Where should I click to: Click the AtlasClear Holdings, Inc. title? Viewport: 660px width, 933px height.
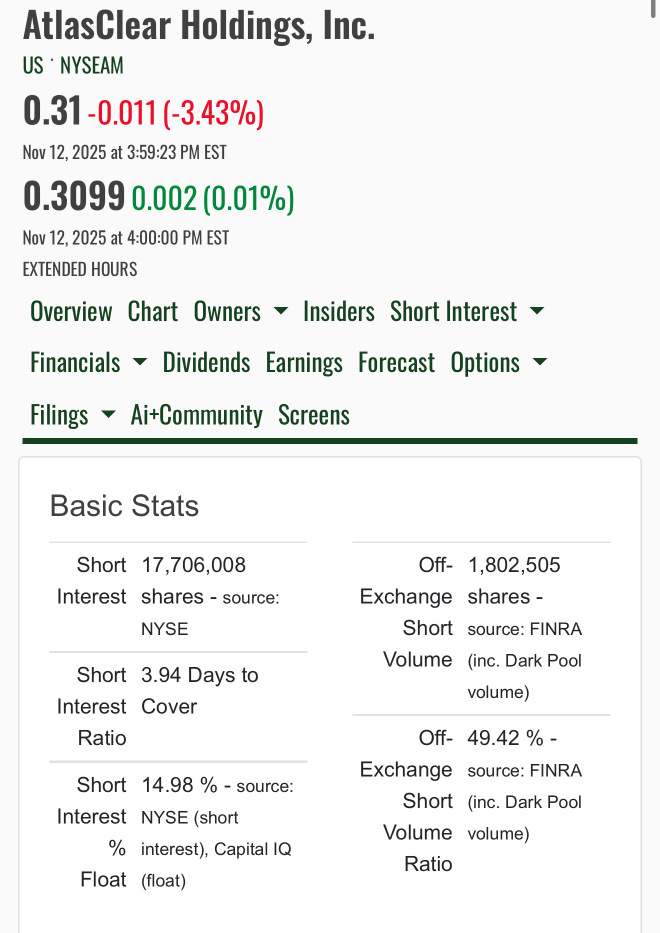click(199, 25)
